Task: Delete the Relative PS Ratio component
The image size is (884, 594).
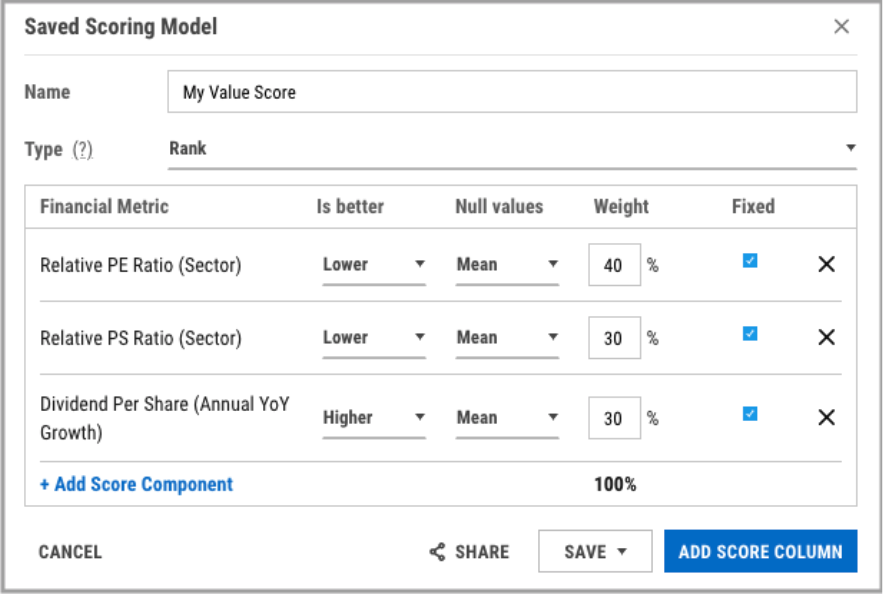Action: tap(826, 338)
